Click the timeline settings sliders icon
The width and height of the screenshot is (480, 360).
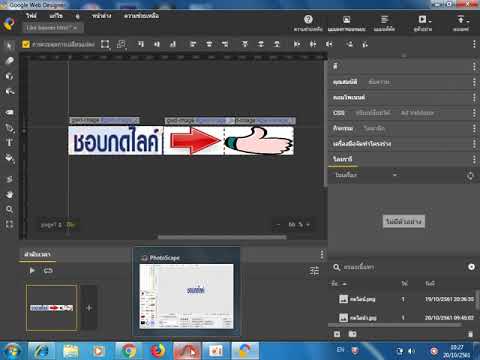point(314,271)
